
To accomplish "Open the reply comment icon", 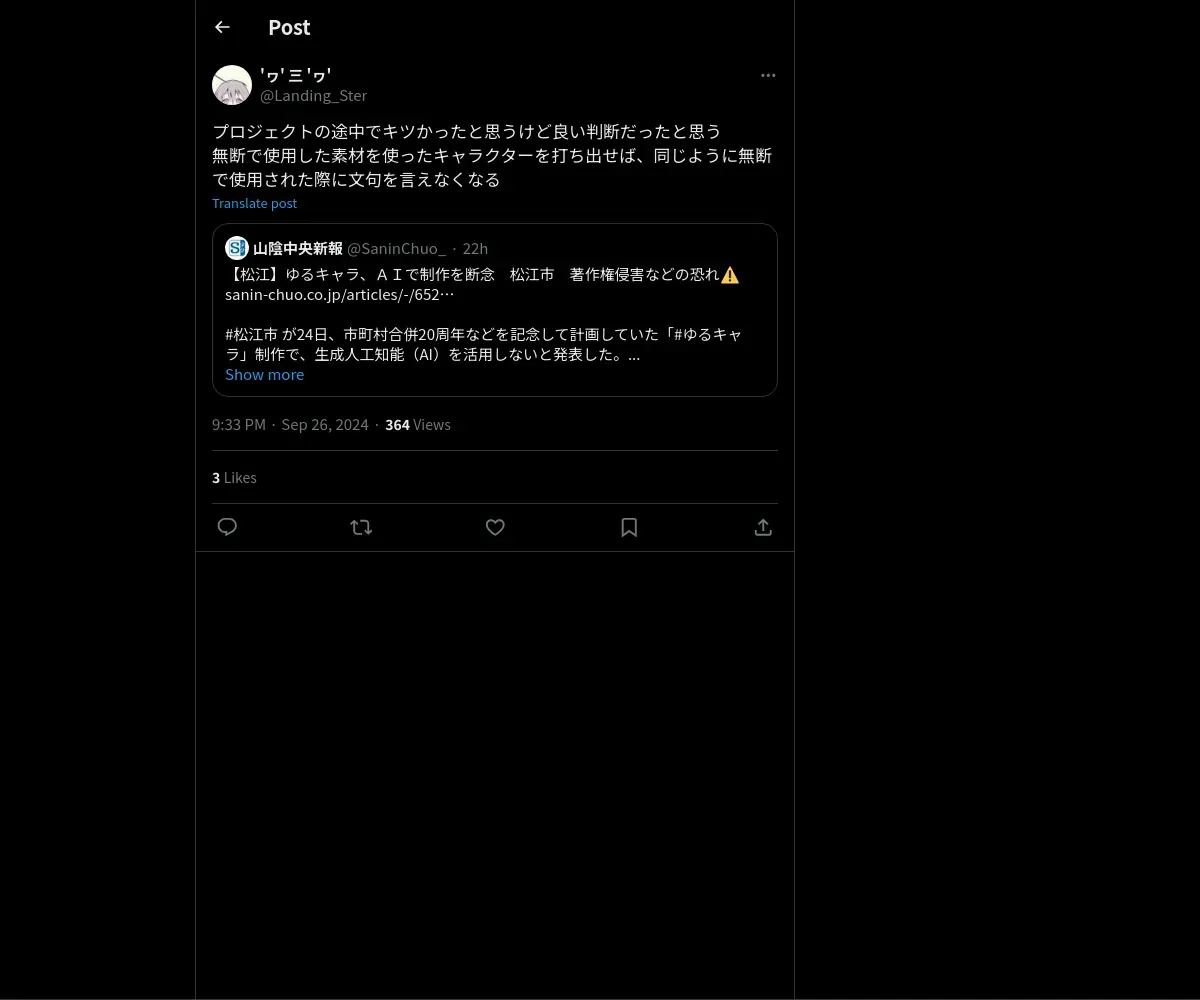I will 227,527.
